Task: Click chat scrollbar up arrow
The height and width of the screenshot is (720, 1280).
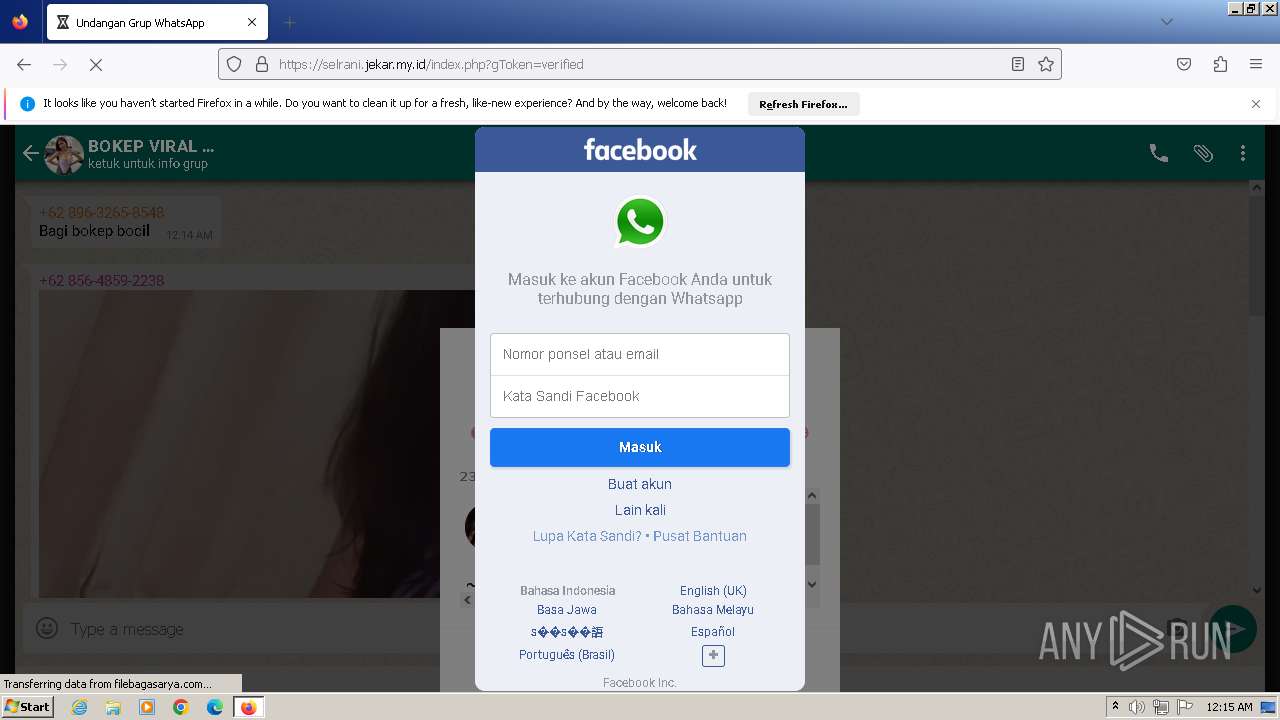Action: click(1257, 187)
